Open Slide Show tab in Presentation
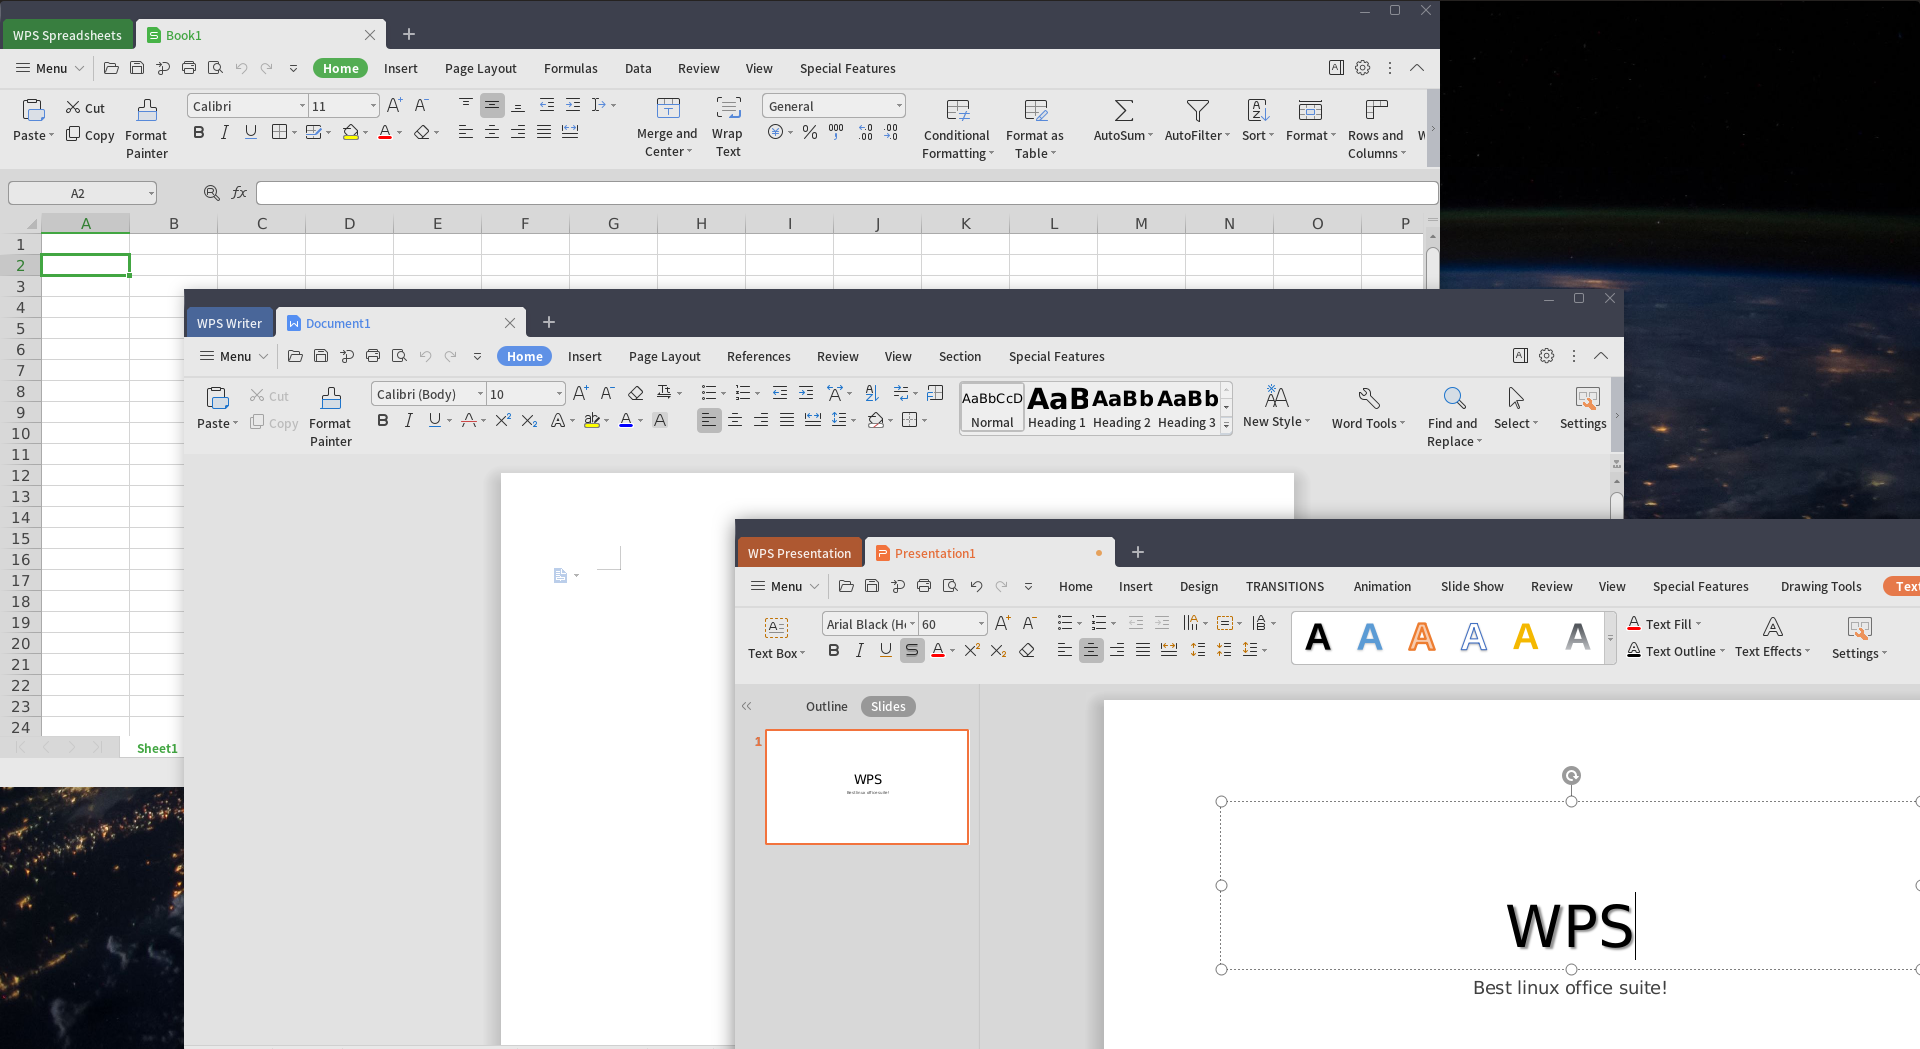The height and width of the screenshot is (1049, 1920). 1472,586
